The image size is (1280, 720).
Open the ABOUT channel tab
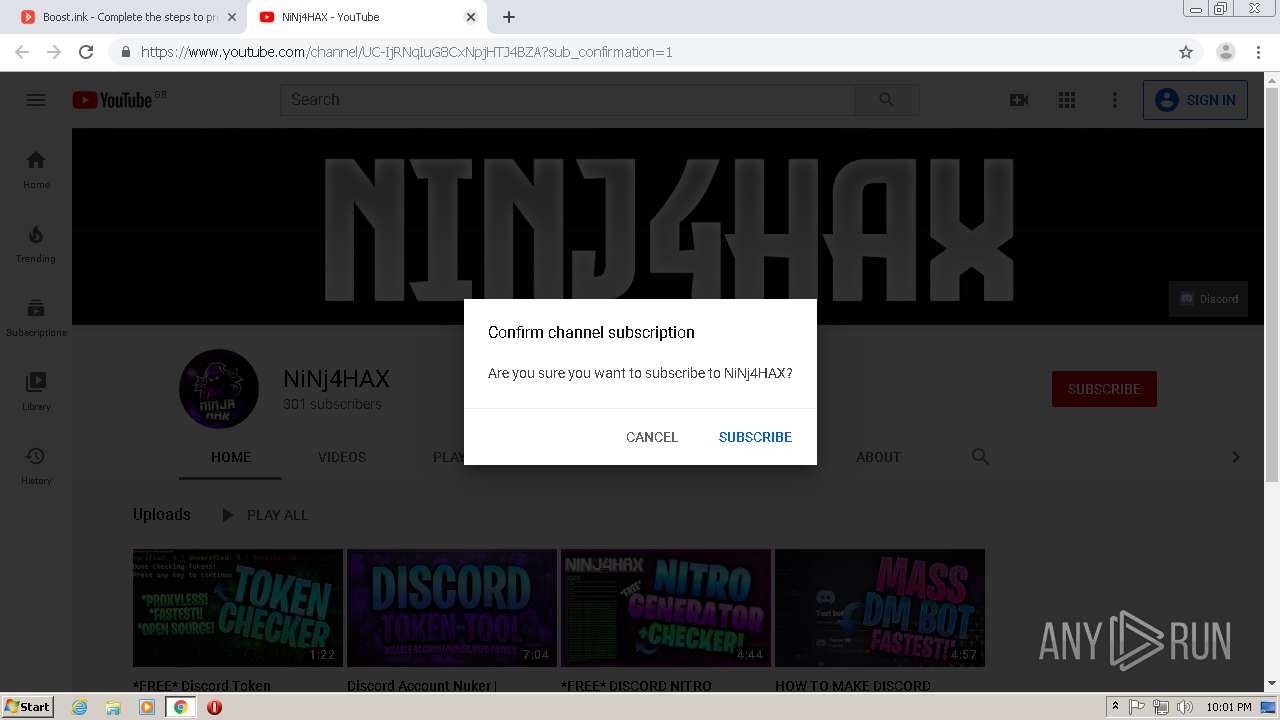[878, 457]
